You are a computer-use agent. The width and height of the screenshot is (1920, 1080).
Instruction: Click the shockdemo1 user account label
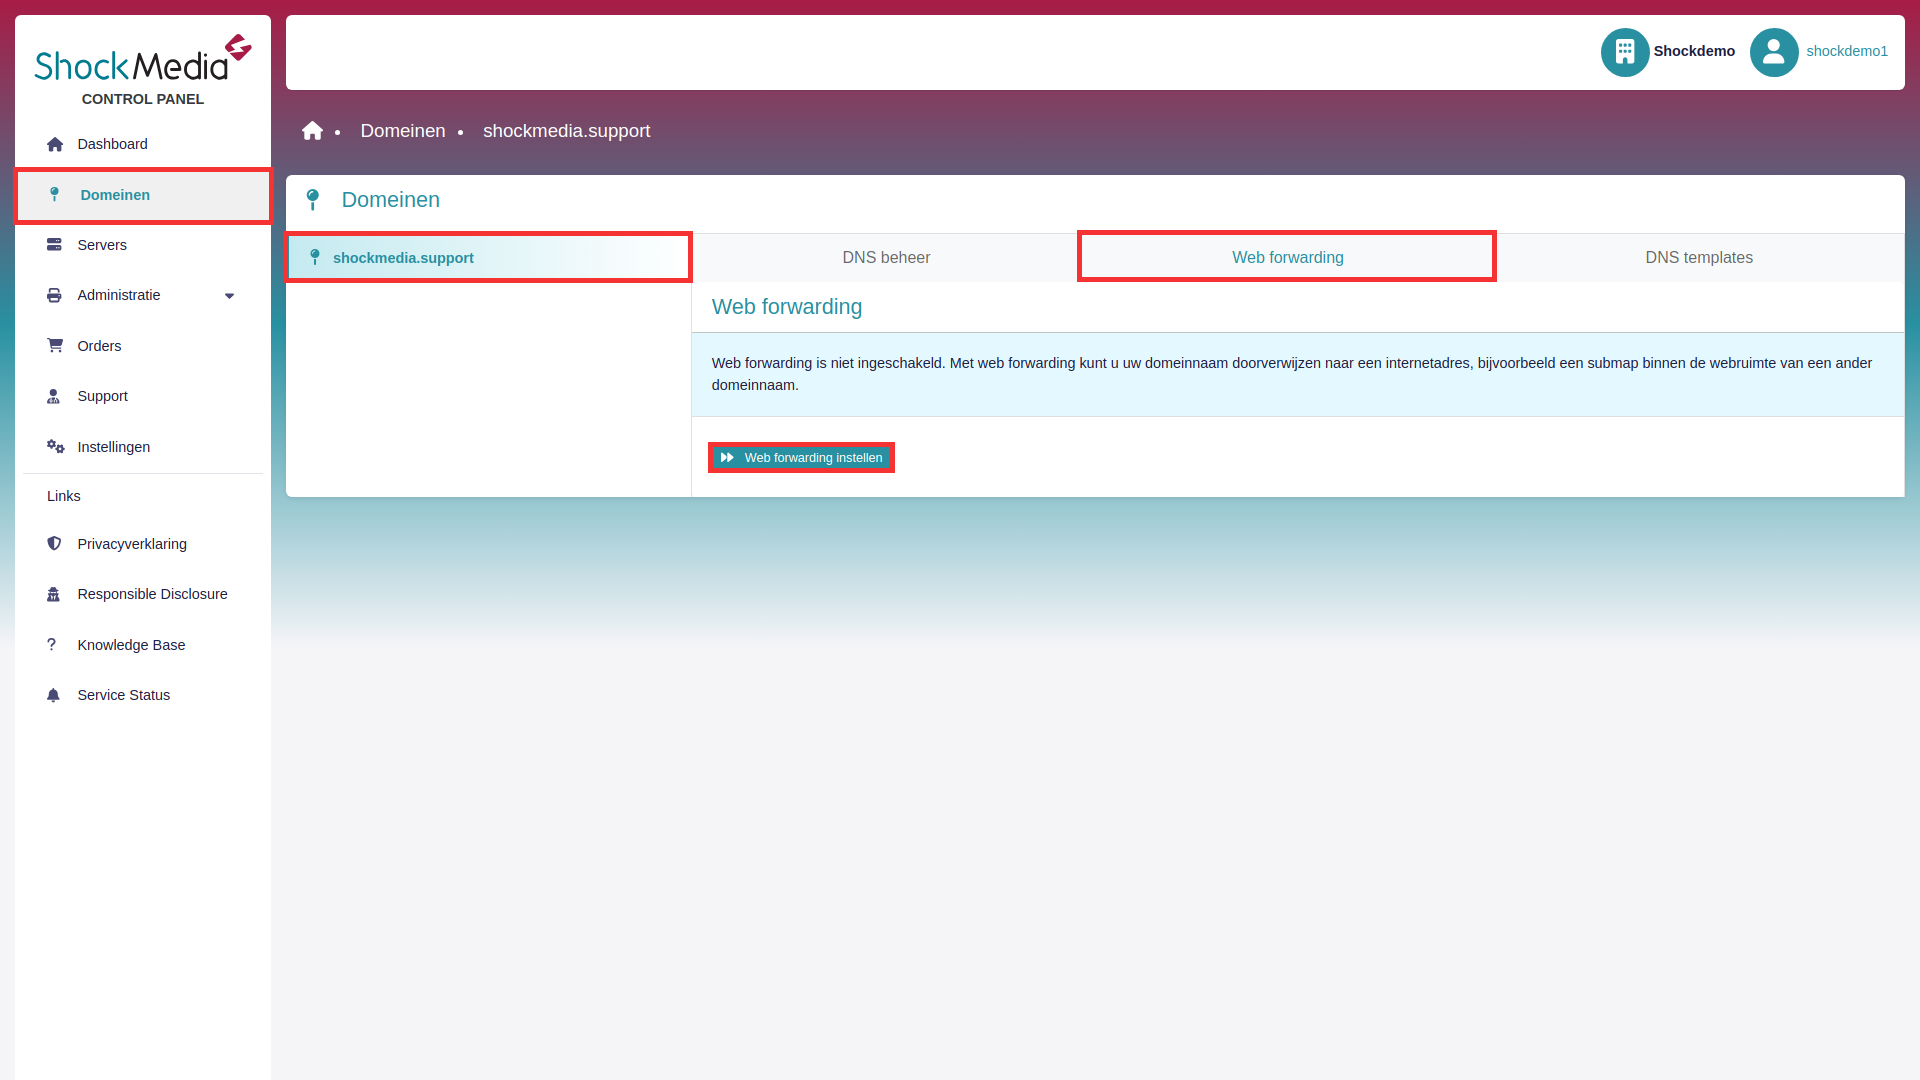1847,50
